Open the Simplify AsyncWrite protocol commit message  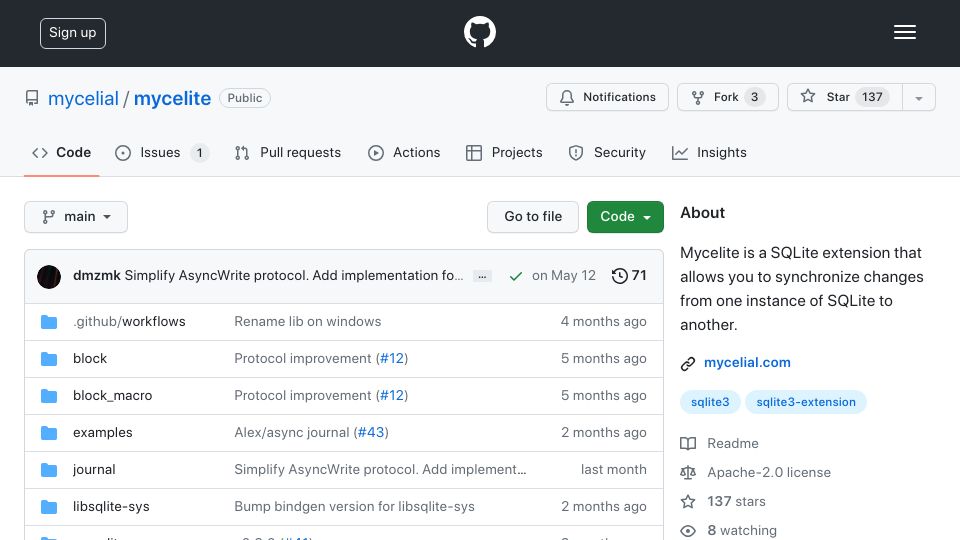coord(294,276)
